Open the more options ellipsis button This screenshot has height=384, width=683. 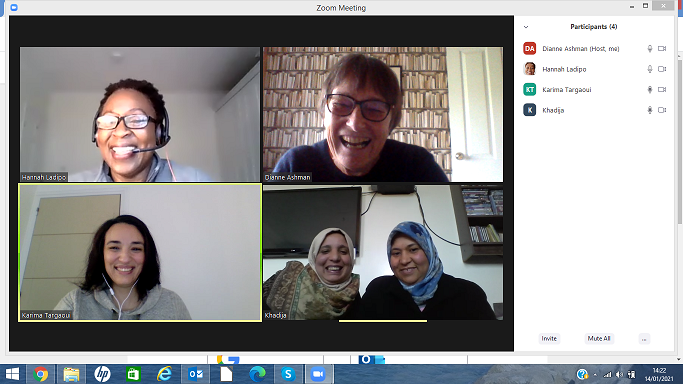tap(644, 339)
